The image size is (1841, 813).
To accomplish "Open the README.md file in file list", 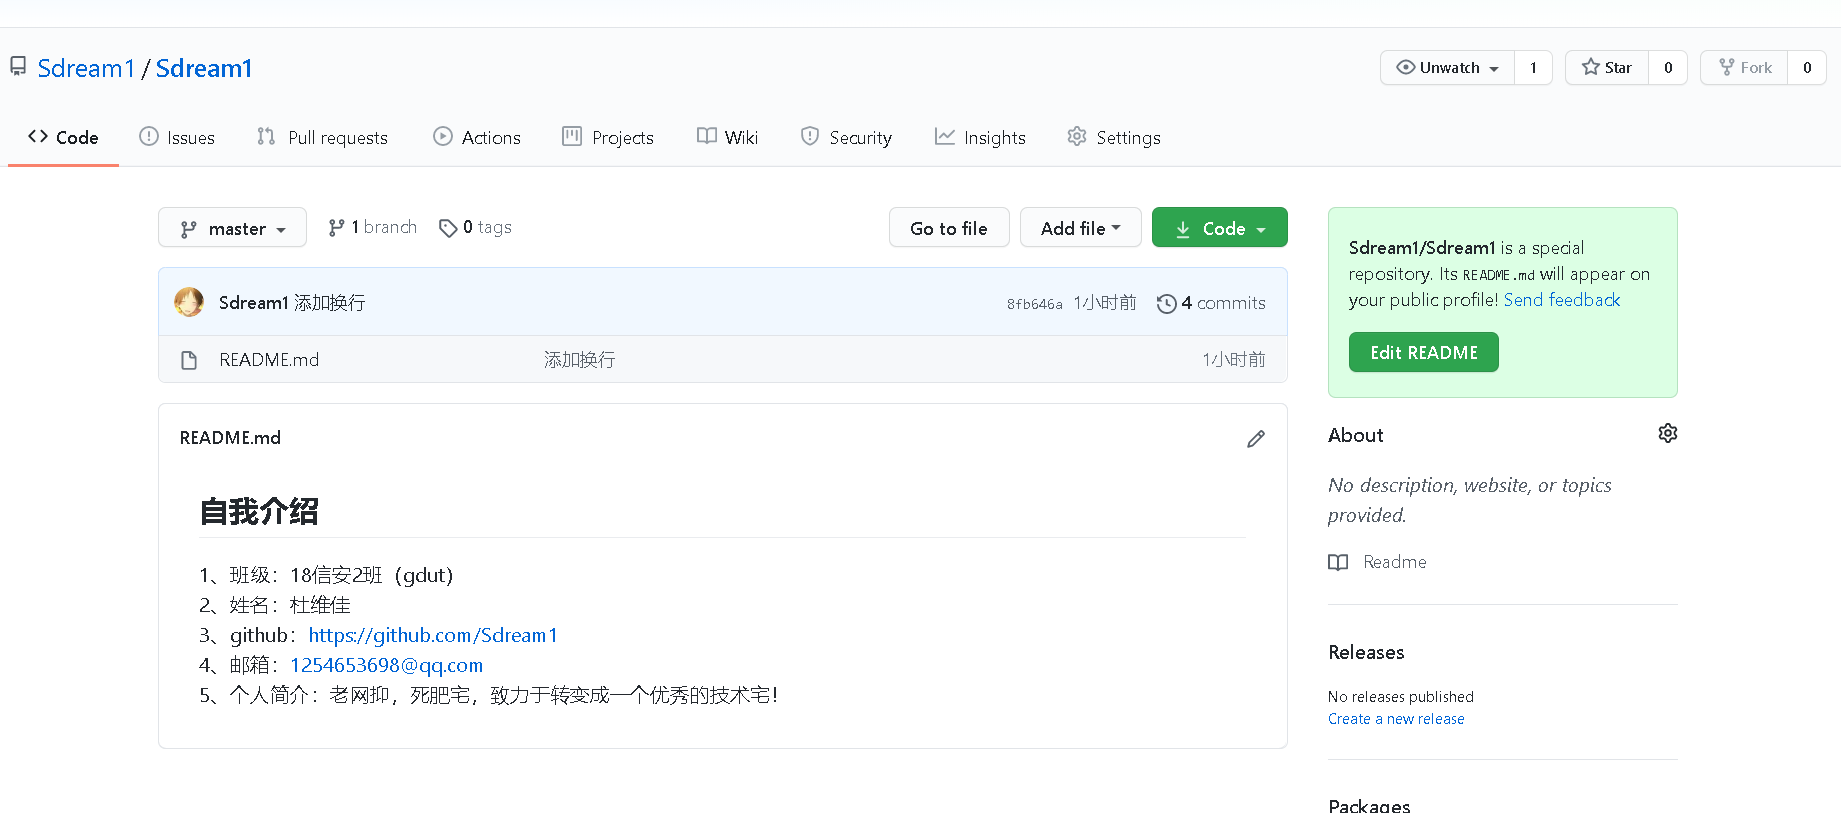I will [269, 360].
